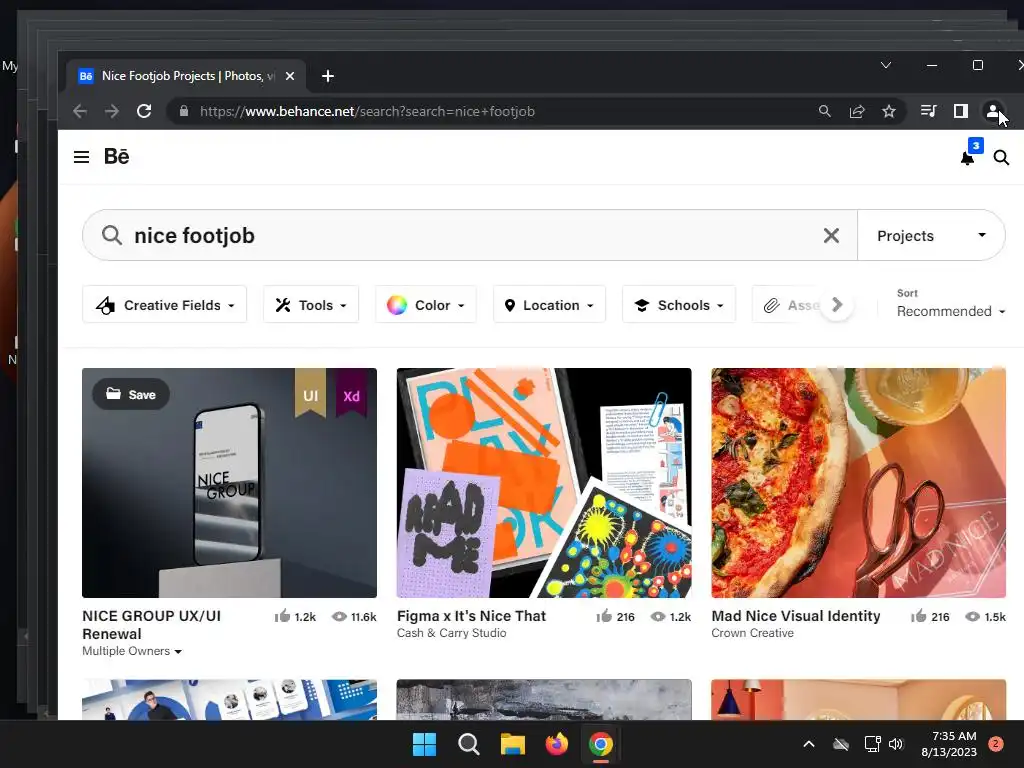The height and width of the screenshot is (768, 1024).
Task: Go back with the browser back arrow
Action: click(80, 111)
